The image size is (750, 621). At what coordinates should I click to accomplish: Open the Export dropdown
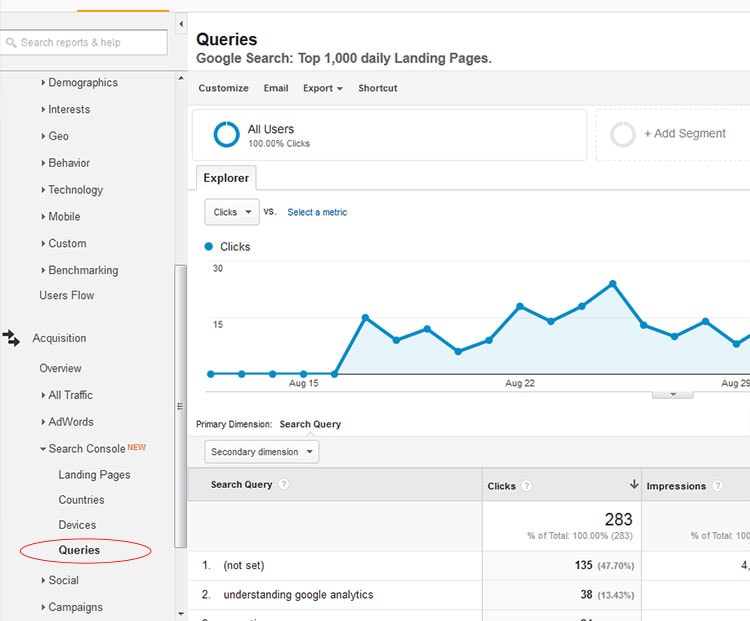[x=323, y=88]
